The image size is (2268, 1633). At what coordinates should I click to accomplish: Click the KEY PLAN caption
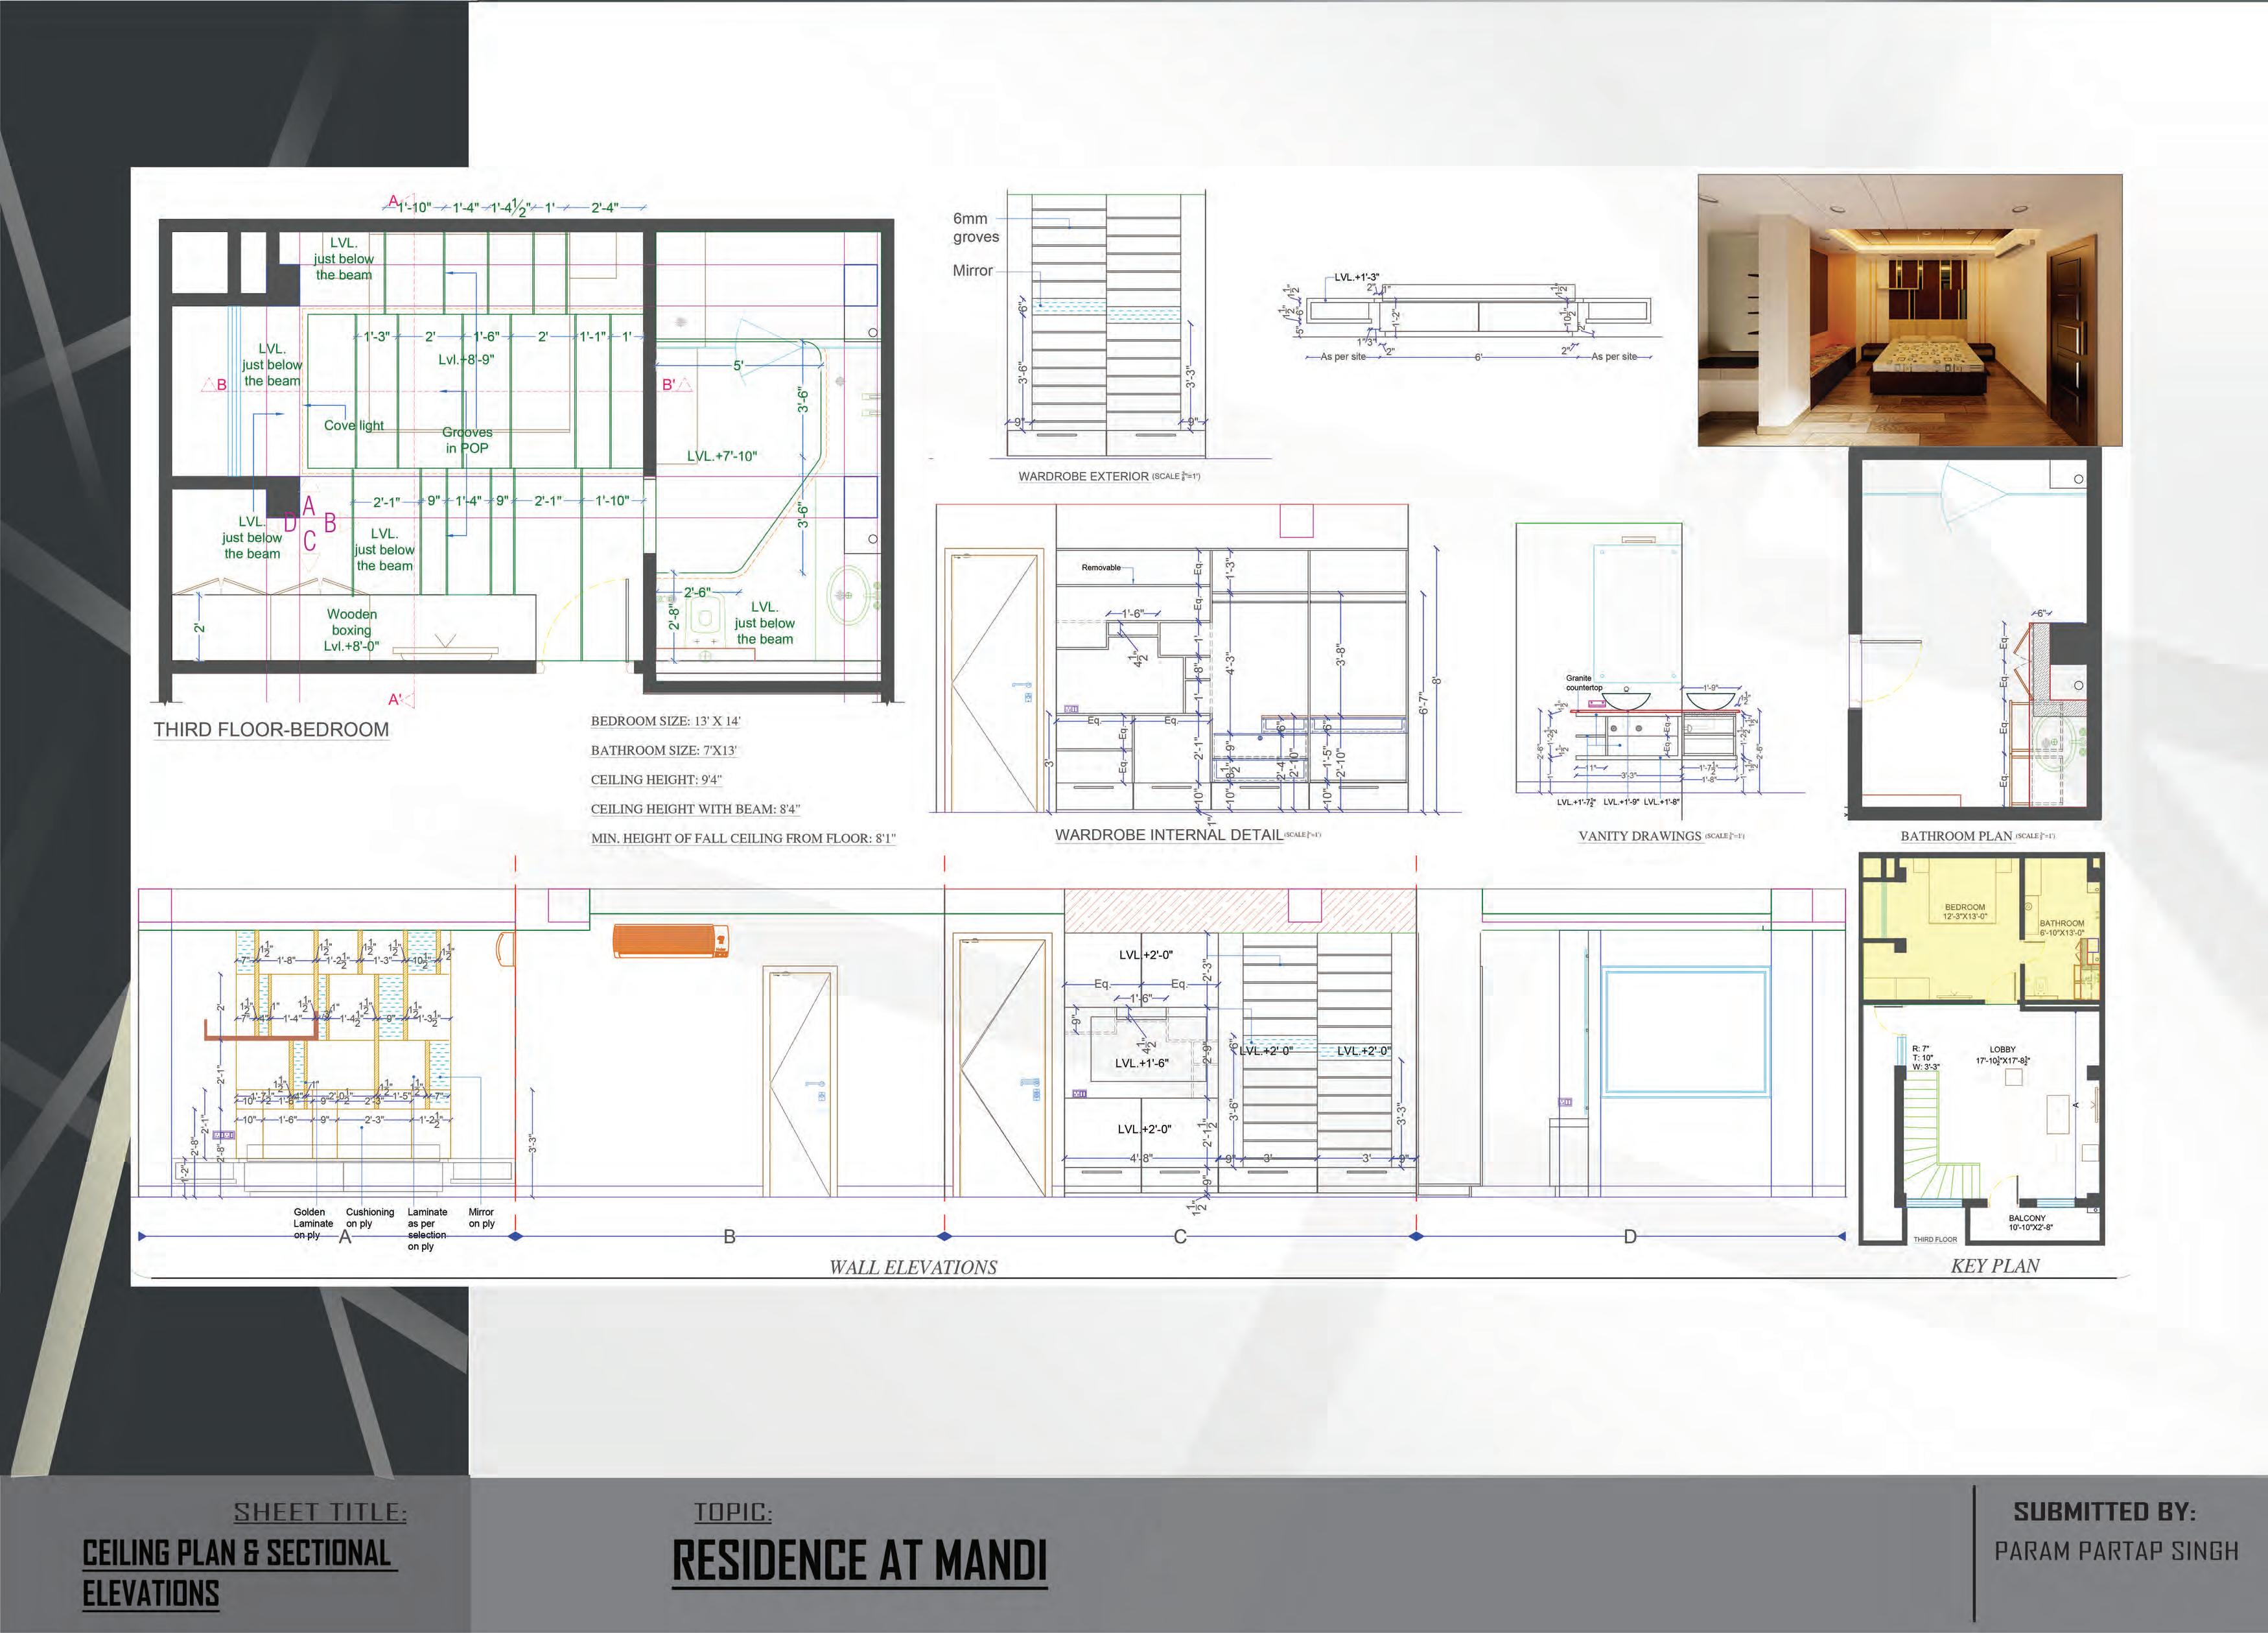1995,1266
